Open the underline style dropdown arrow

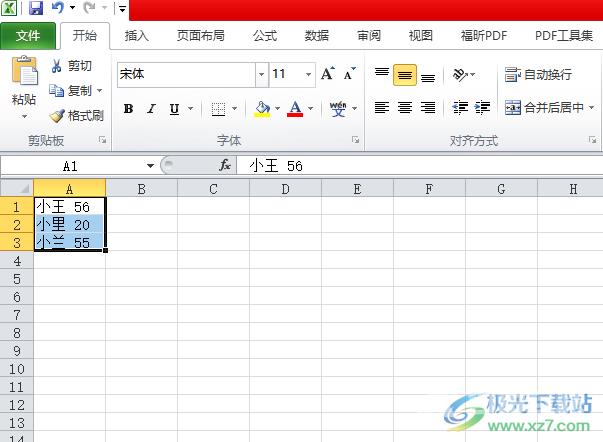pos(190,109)
